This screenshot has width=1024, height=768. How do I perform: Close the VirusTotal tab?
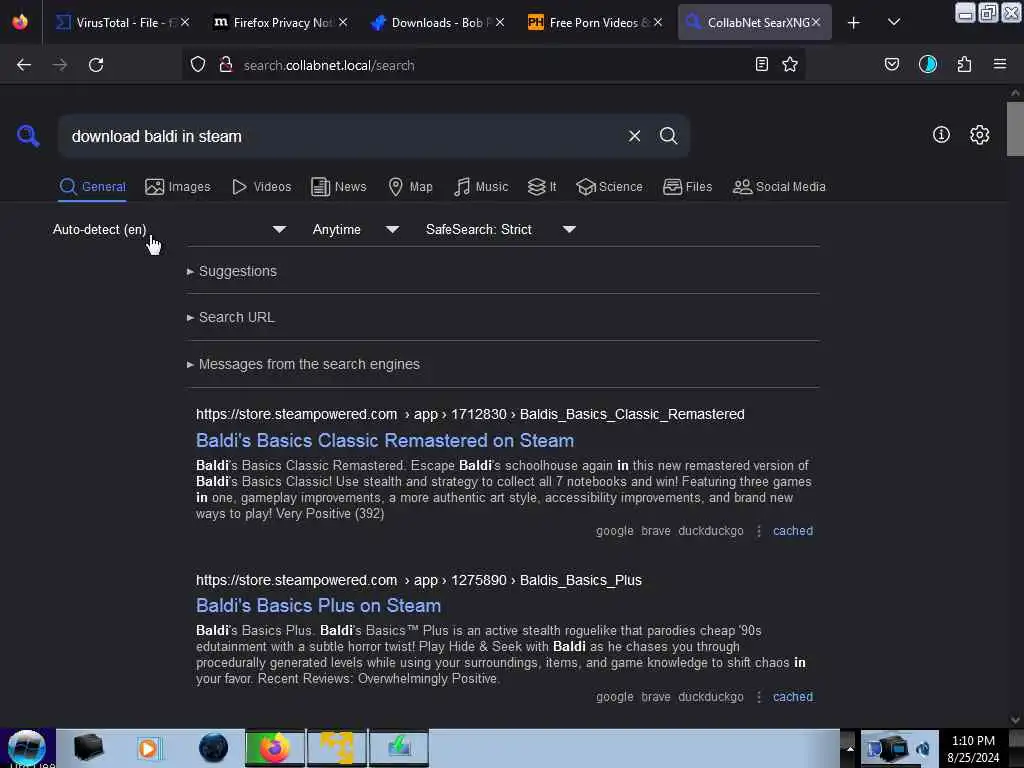point(185,23)
